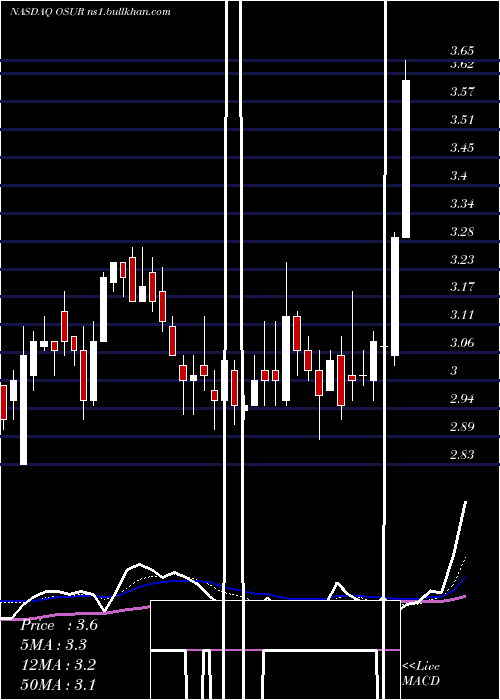Click the 3.4 price axis label

point(459,176)
